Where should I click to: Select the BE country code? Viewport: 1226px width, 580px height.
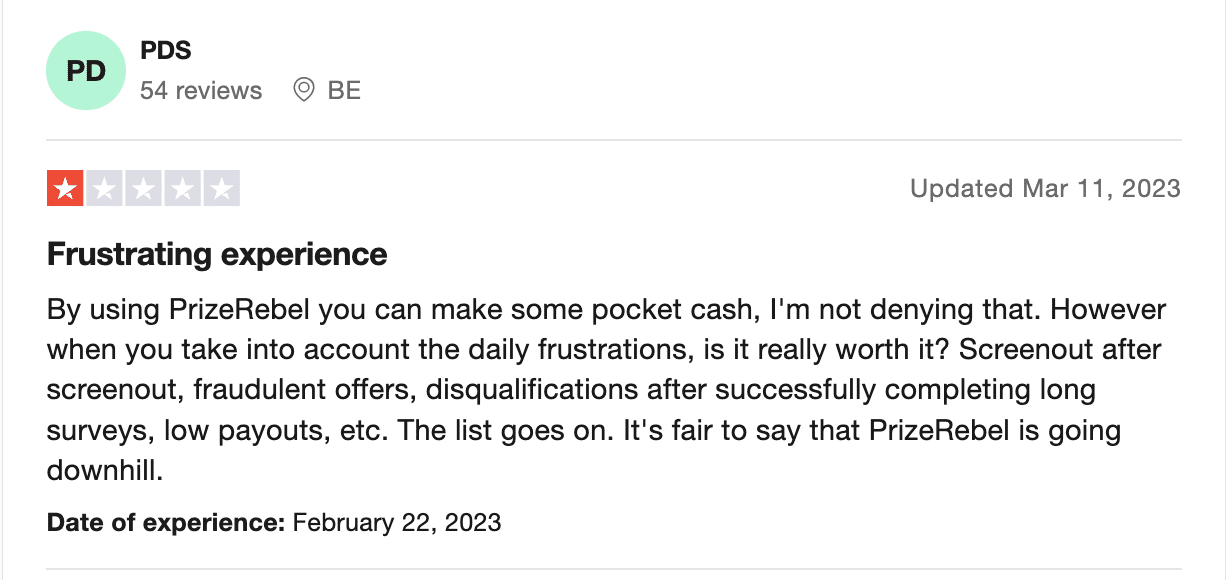point(344,91)
